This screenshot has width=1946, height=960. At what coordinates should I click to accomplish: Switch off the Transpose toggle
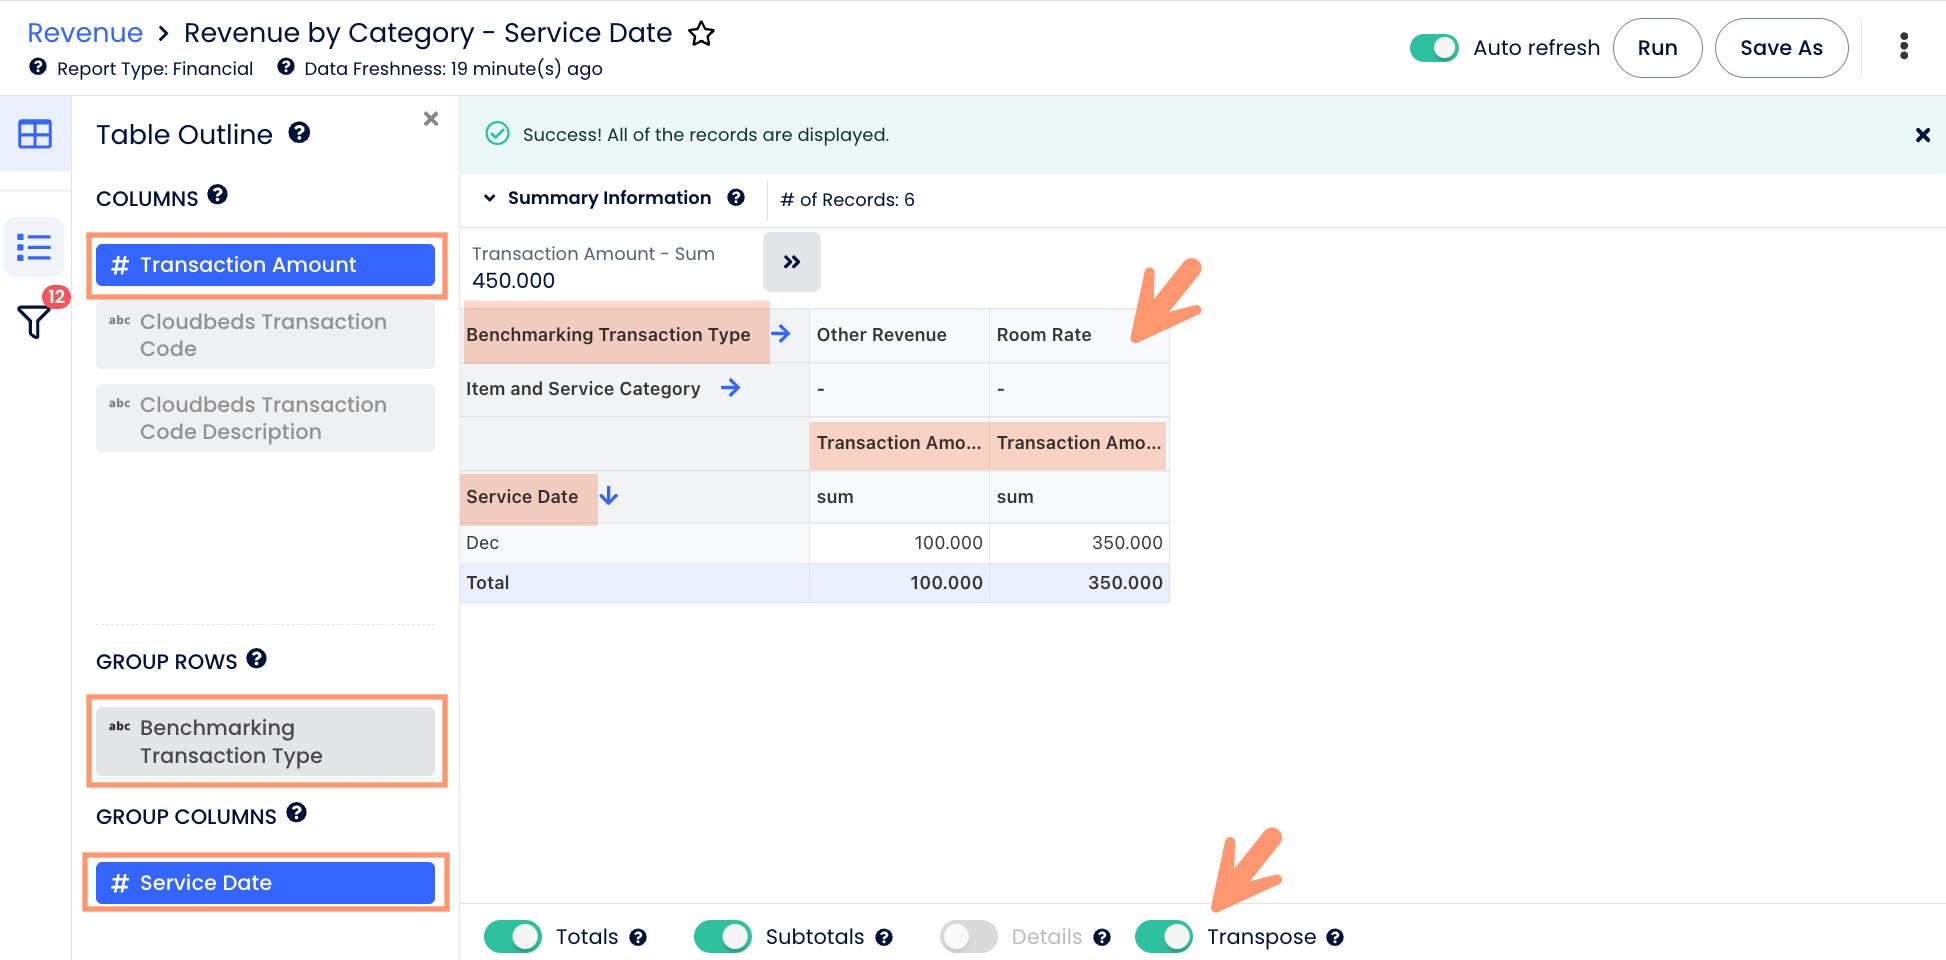coord(1163,937)
